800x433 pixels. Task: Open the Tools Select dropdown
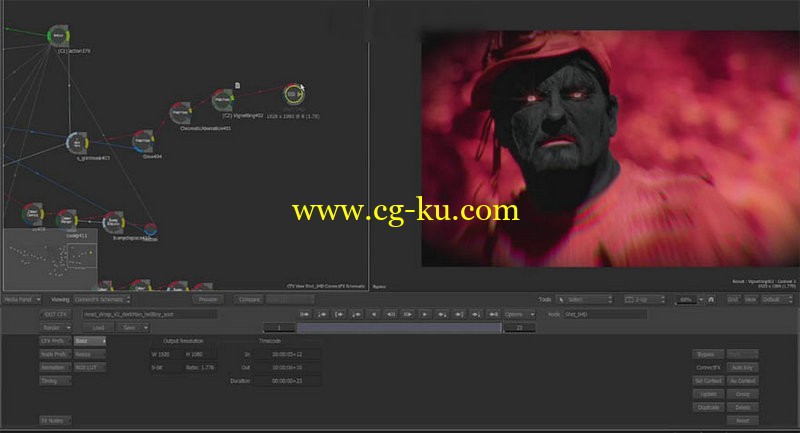[584, 299]
